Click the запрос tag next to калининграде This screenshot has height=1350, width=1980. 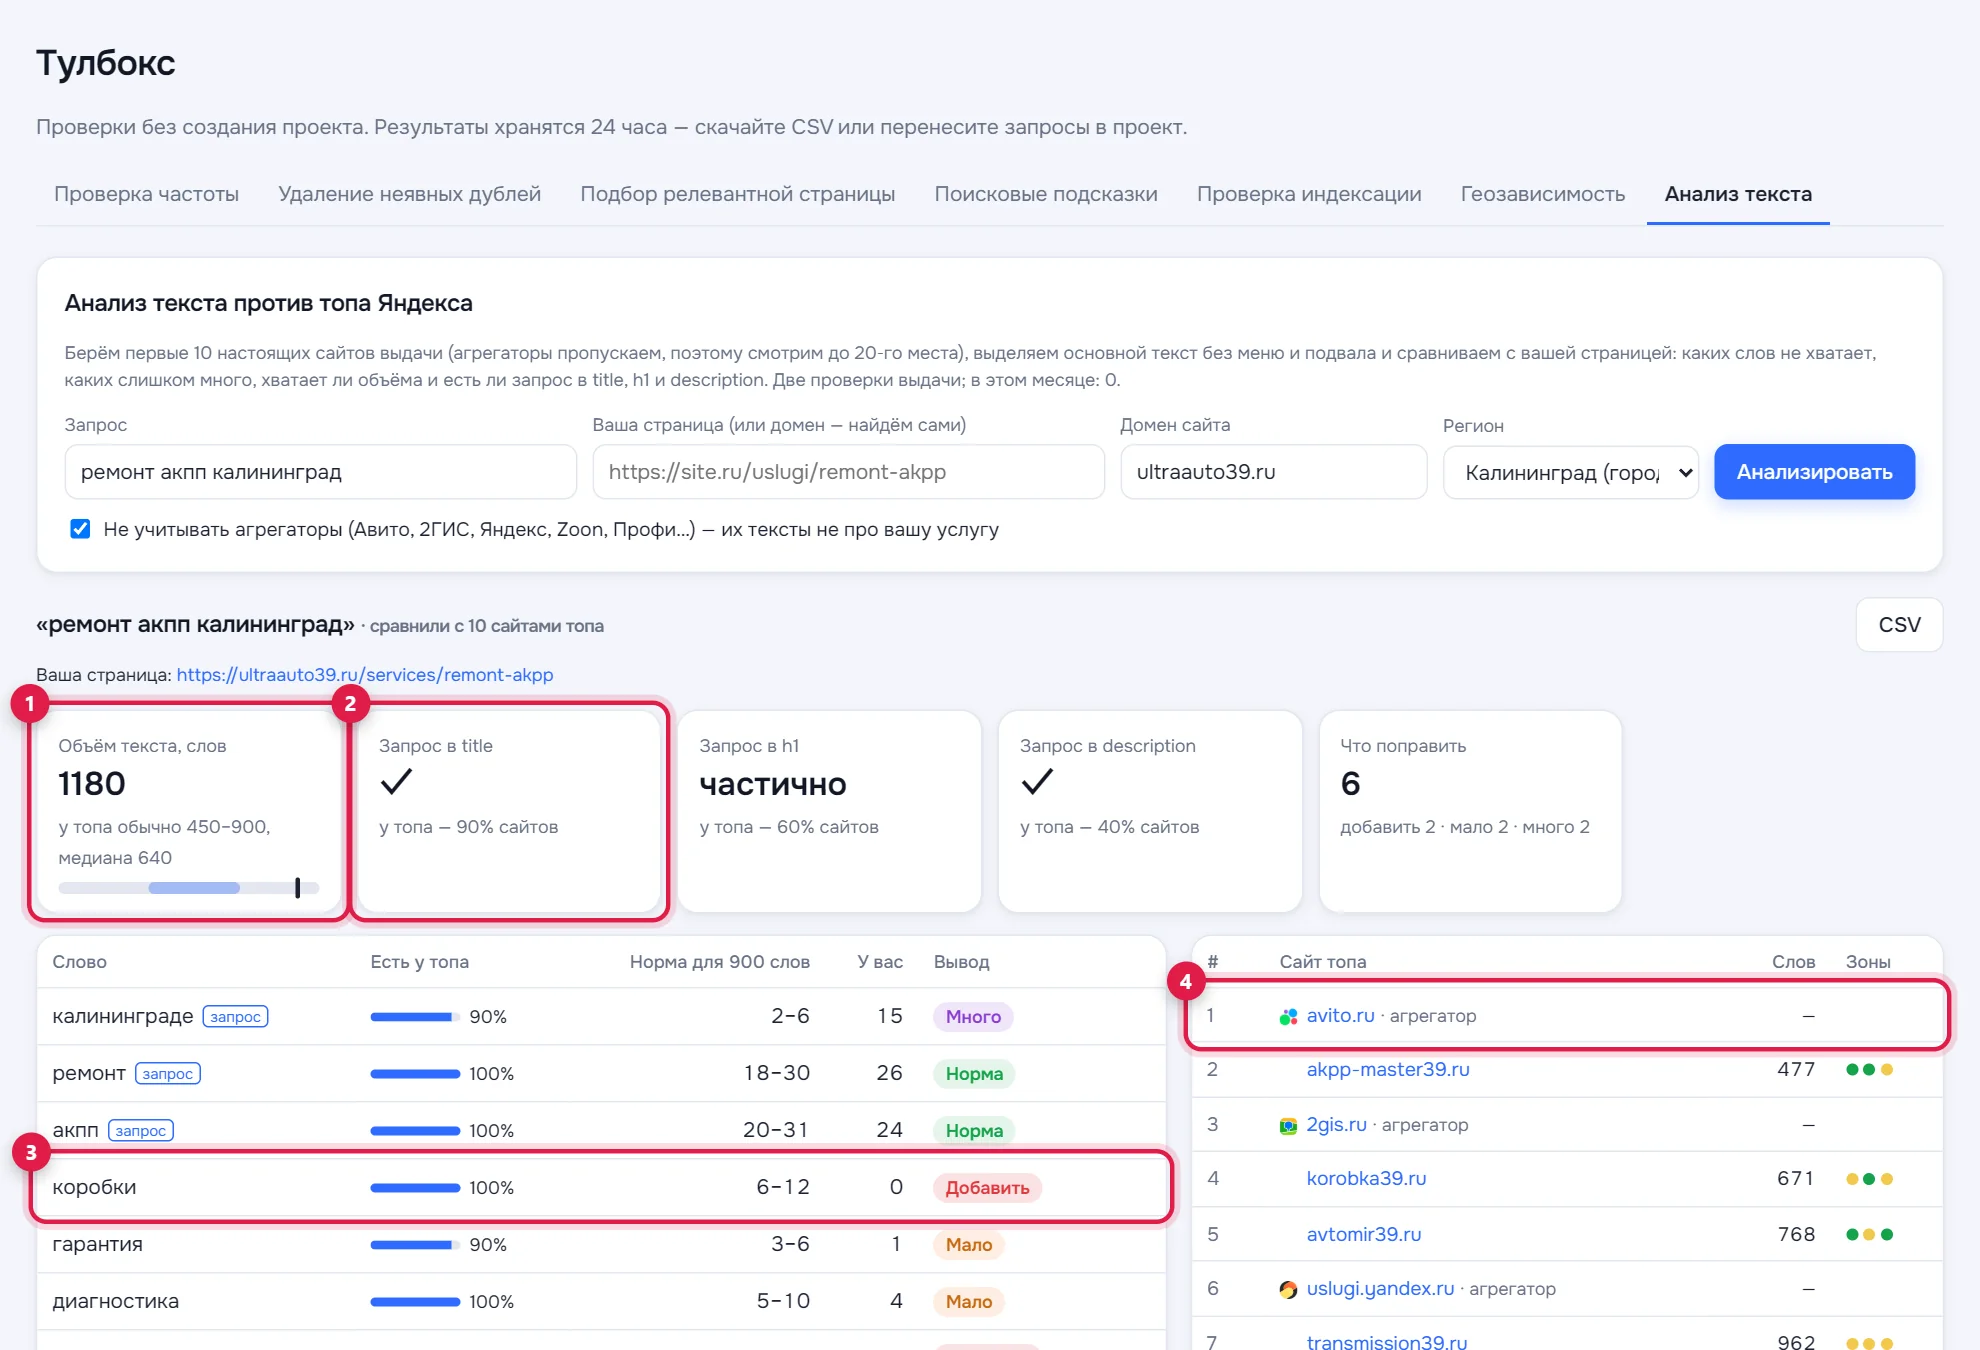[x=235, y=1017]
